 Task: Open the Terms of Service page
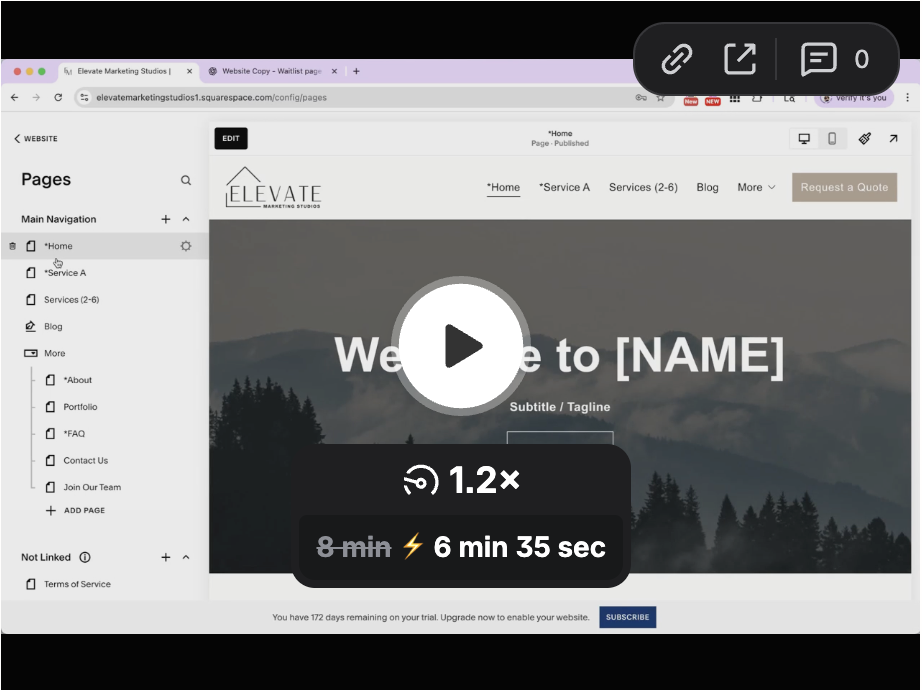tap(77, 585)
